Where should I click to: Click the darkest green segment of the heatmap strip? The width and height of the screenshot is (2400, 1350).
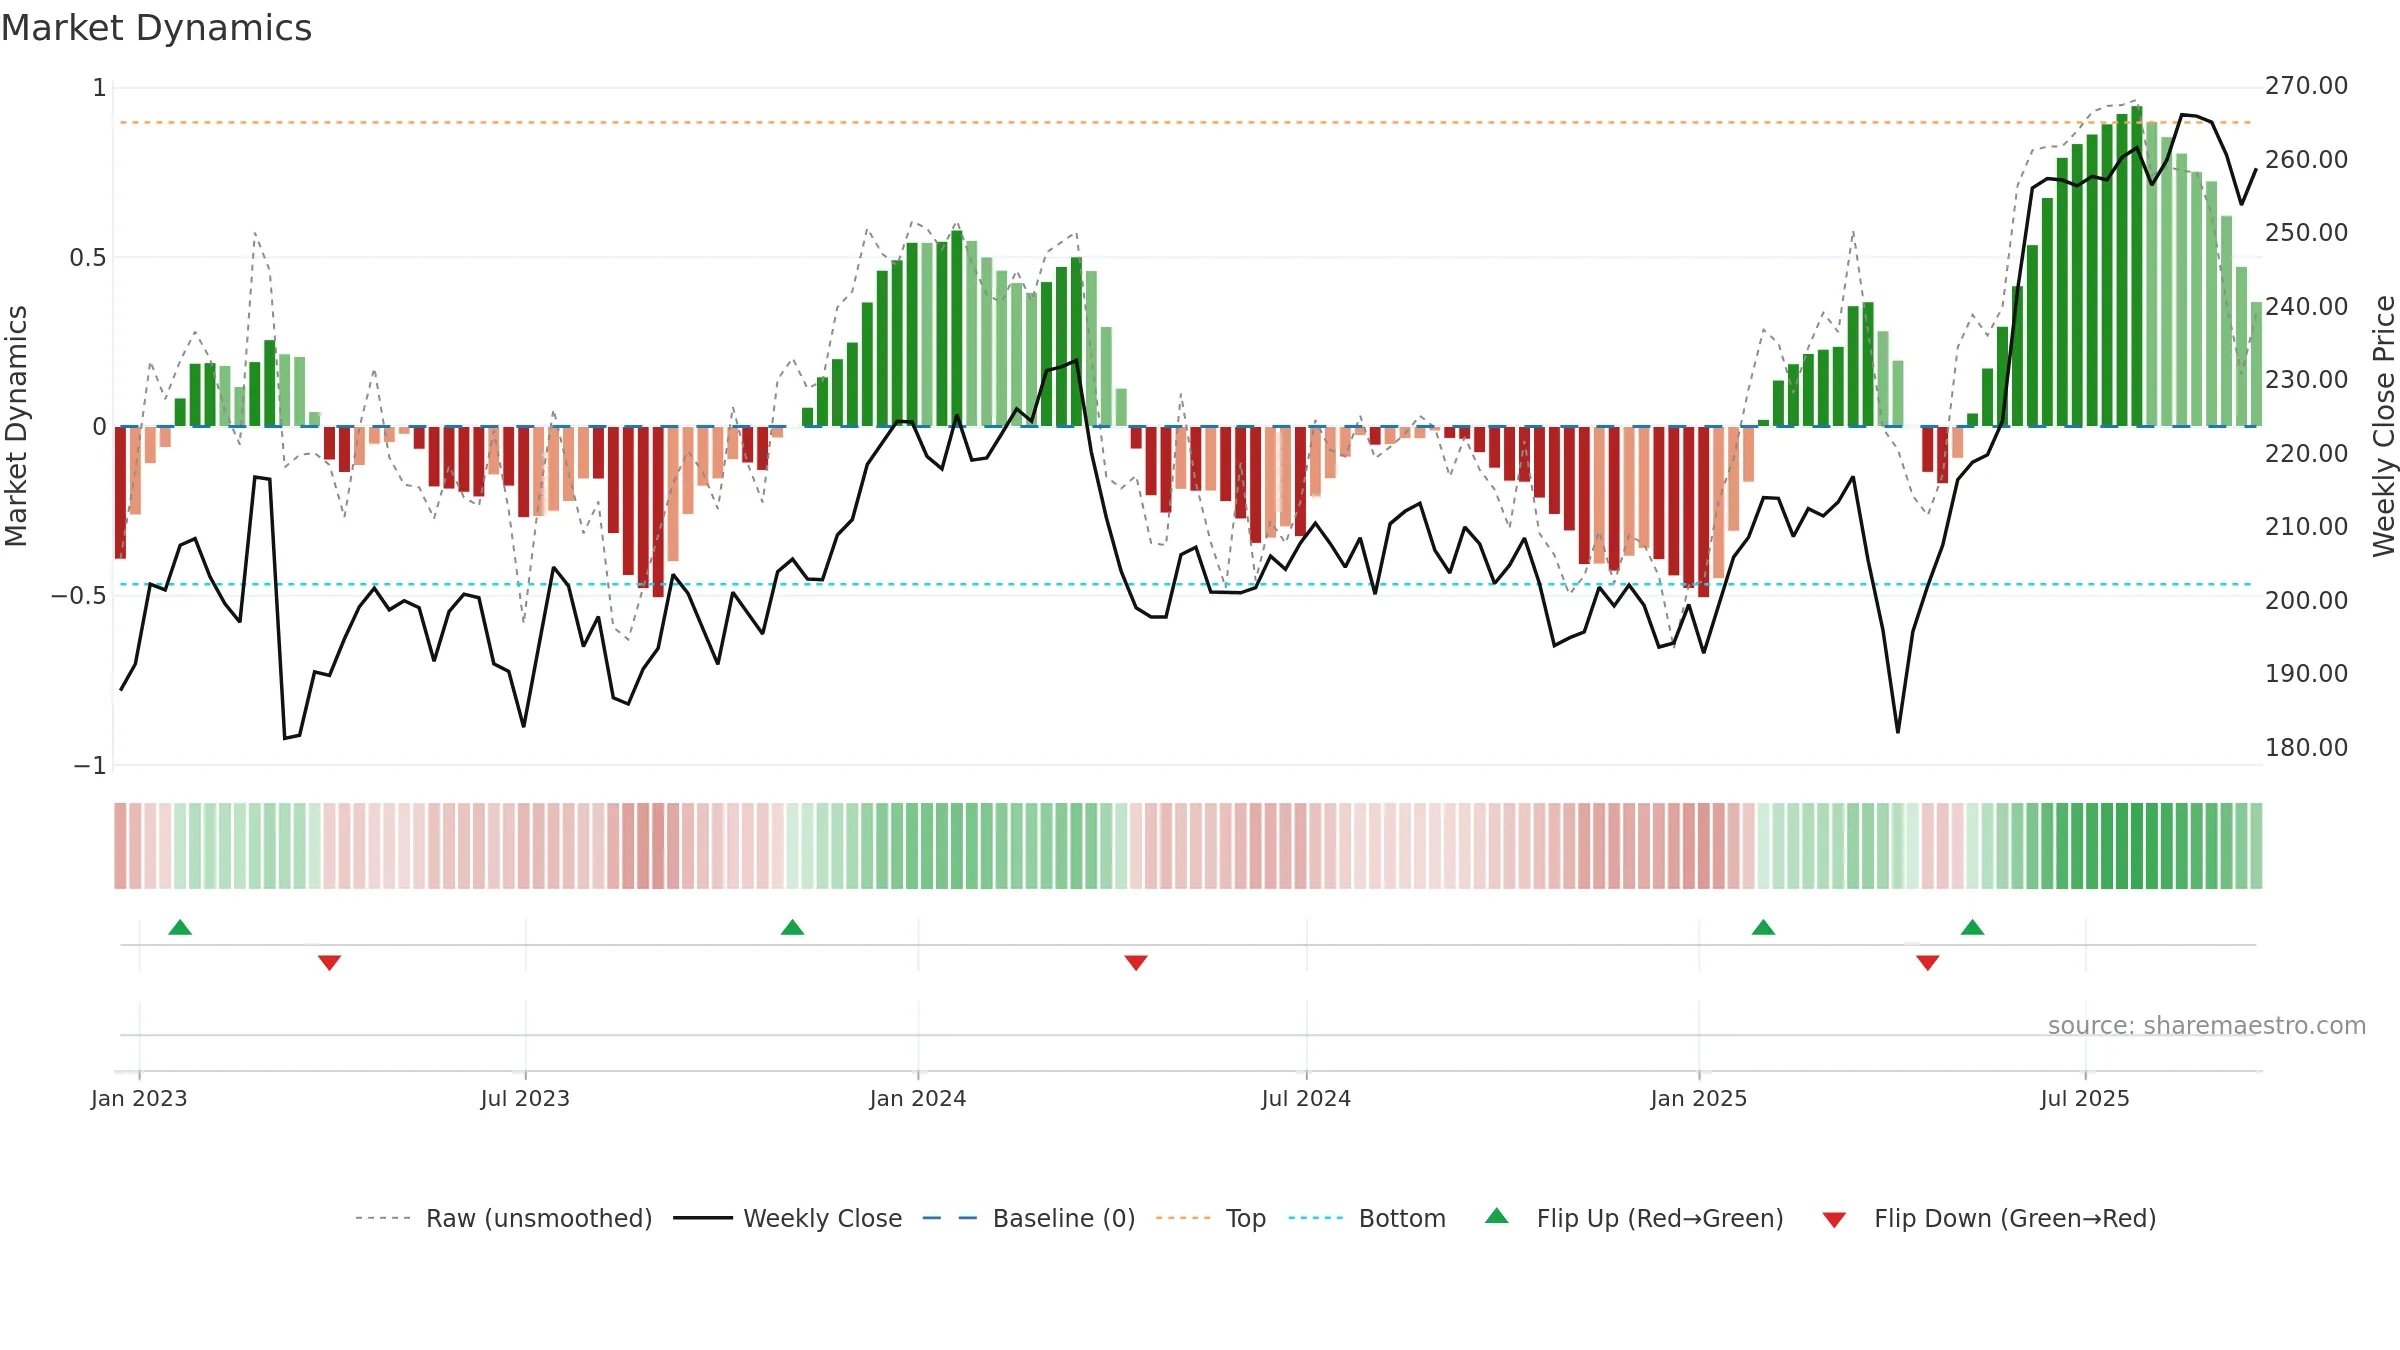[x=2137, y=846]
